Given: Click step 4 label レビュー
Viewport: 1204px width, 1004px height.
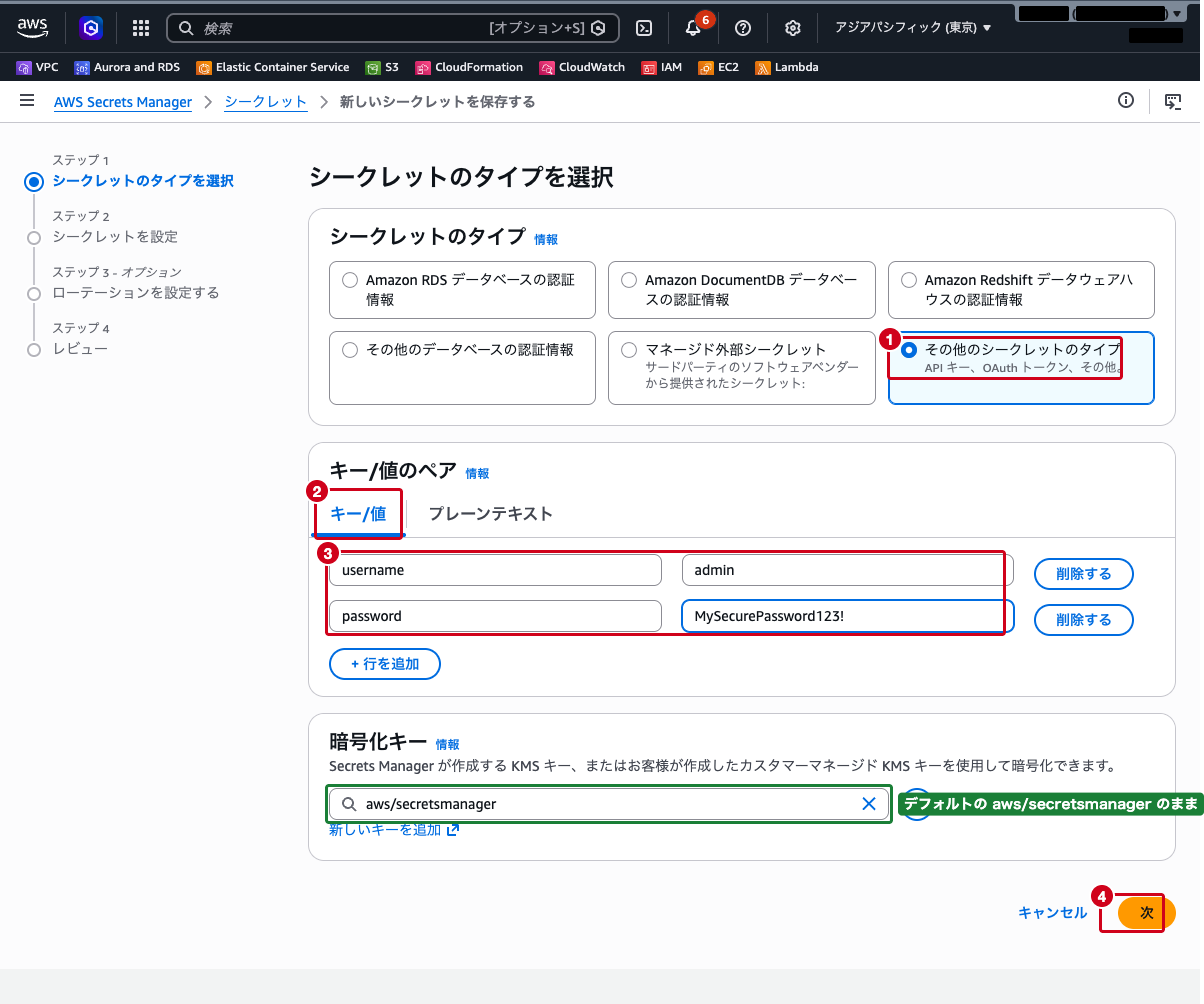Looking at the screenshot, I should click(80, 349).
